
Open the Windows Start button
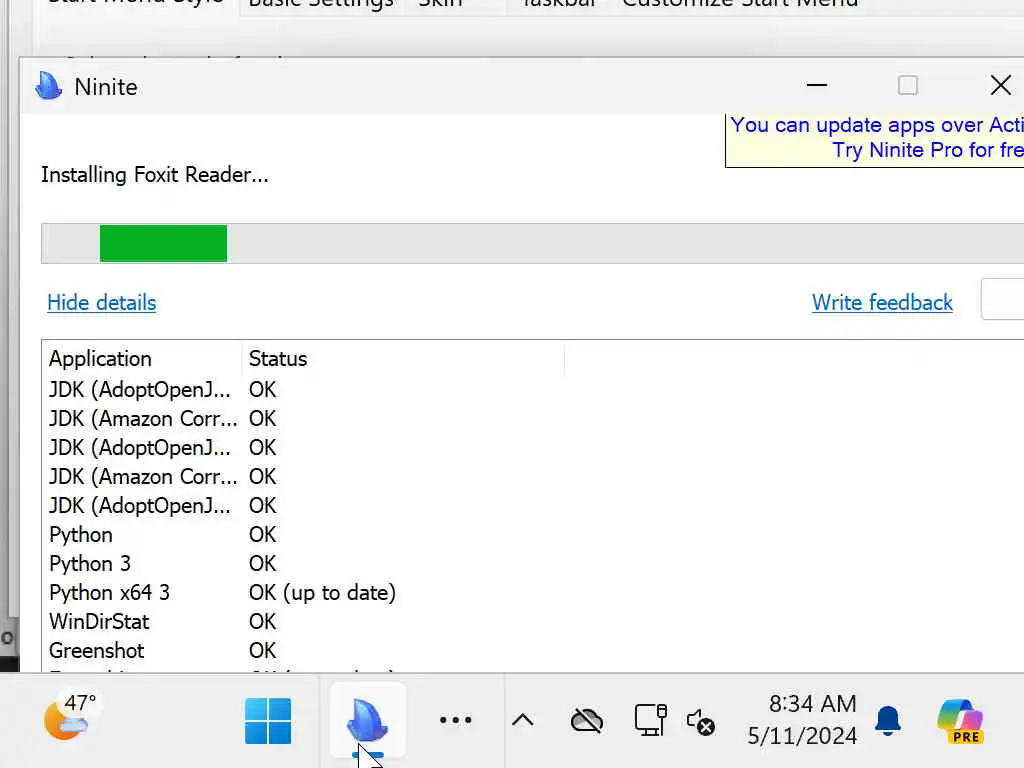point(268,721)
